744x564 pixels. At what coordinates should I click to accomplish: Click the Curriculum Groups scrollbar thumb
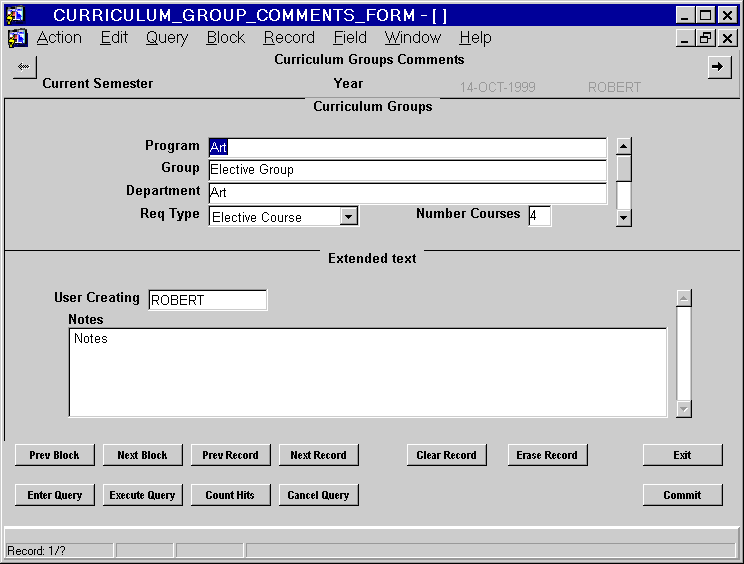pos(623,168)
